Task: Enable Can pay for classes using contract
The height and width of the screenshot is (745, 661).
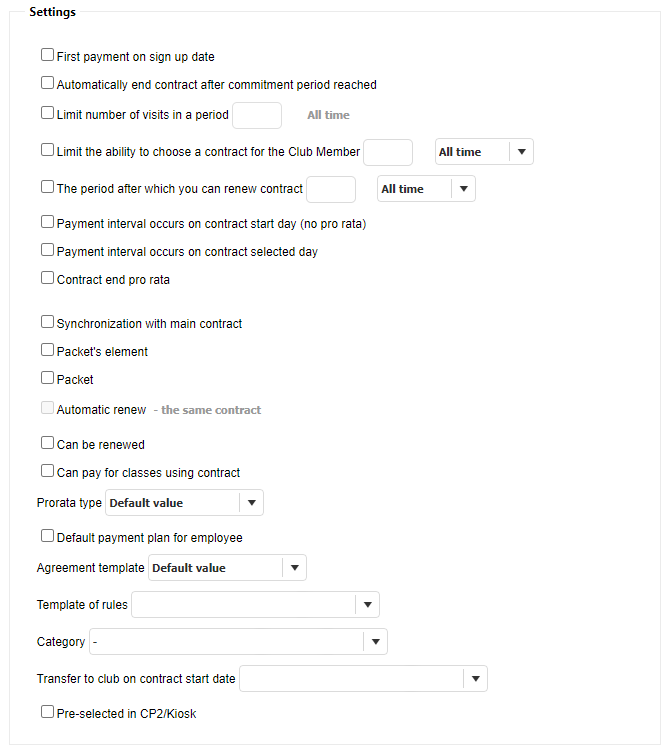Action: pyautogui.click(x=47, y=471)
